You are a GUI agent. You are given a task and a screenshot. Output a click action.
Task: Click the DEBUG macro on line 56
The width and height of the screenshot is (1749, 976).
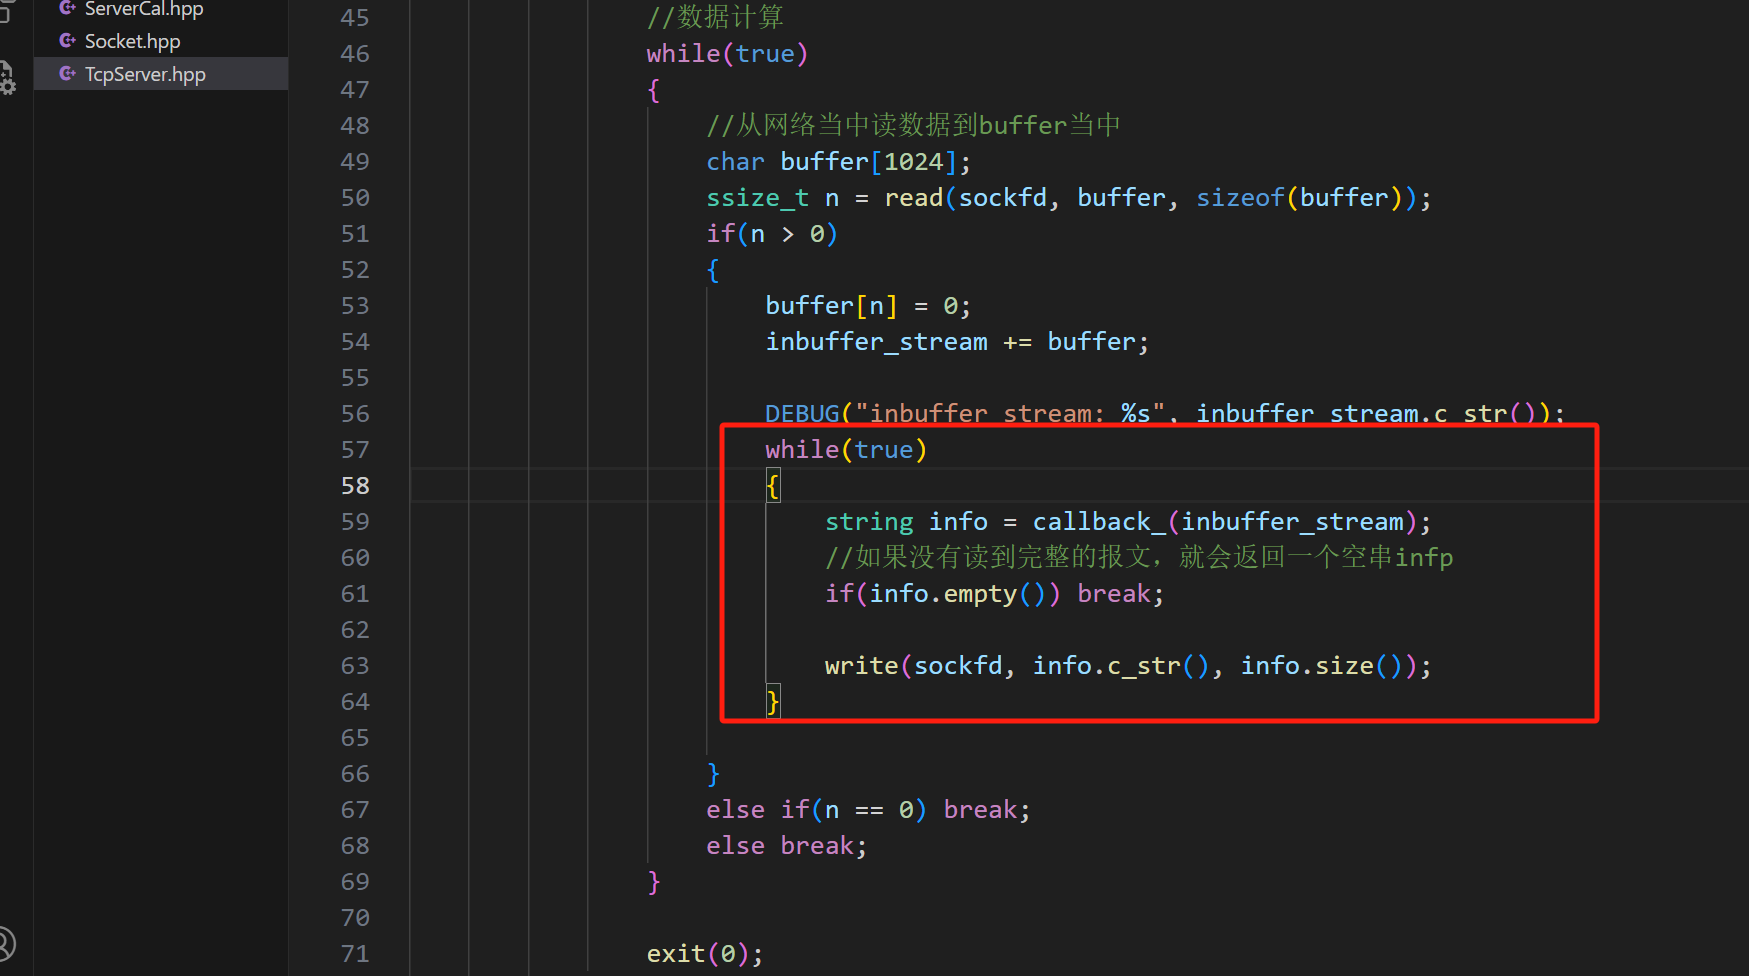click(x=802, y=414)
